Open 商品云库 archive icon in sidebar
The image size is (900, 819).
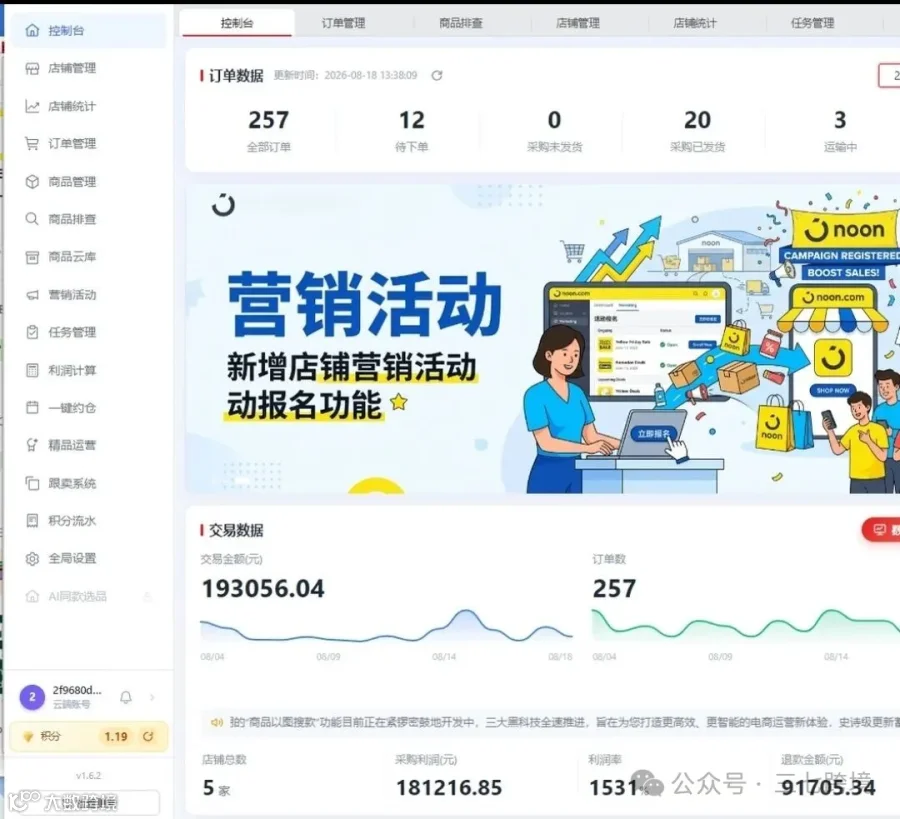click(x=33, y=257)
